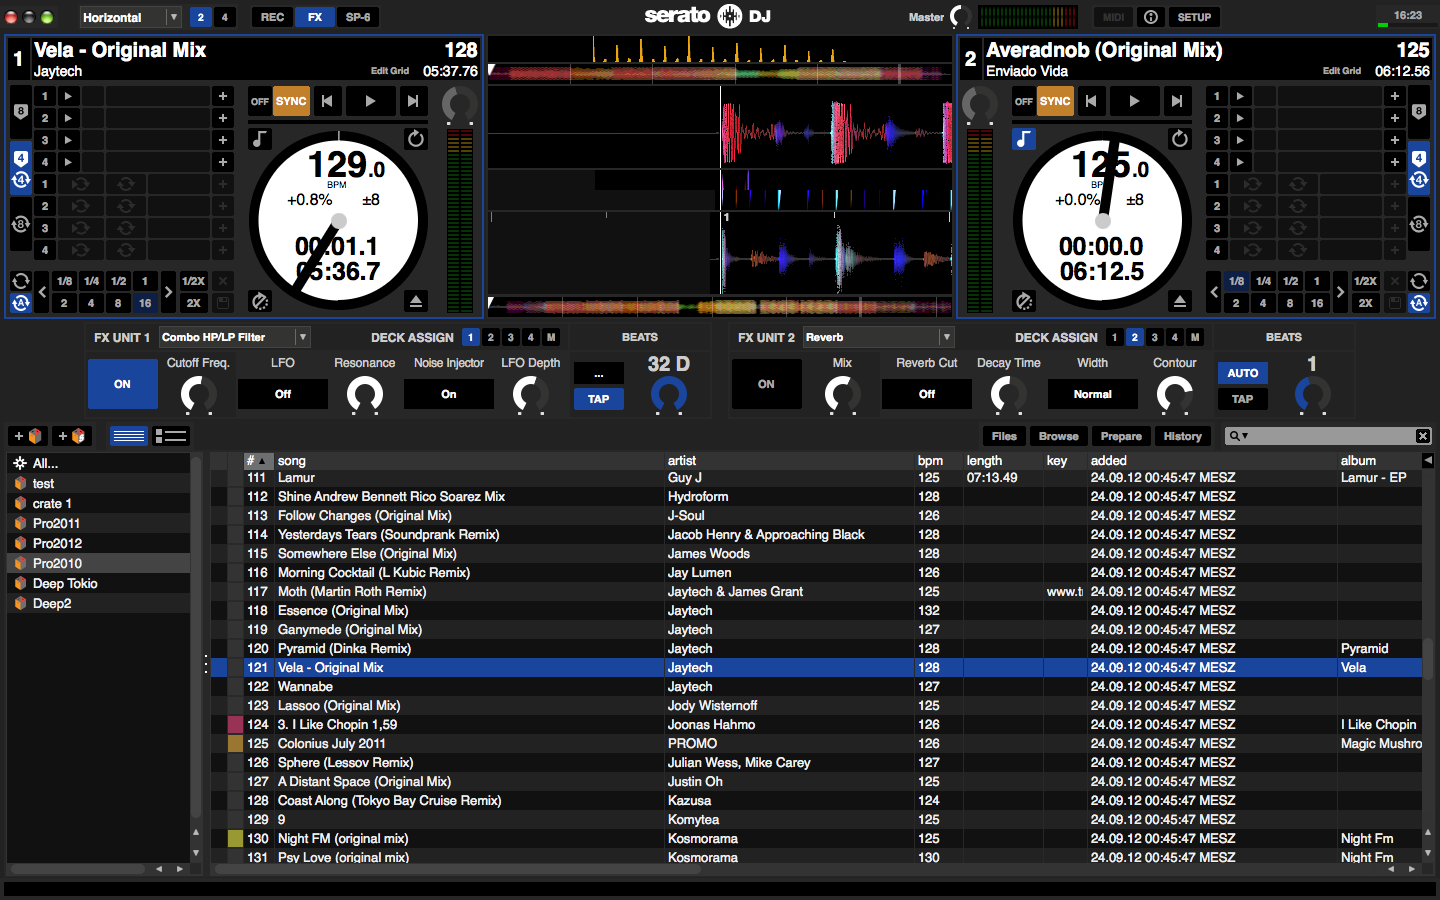1440x900 pixels.
Task: Open the Files panel
Action: tap(1004, 436)
